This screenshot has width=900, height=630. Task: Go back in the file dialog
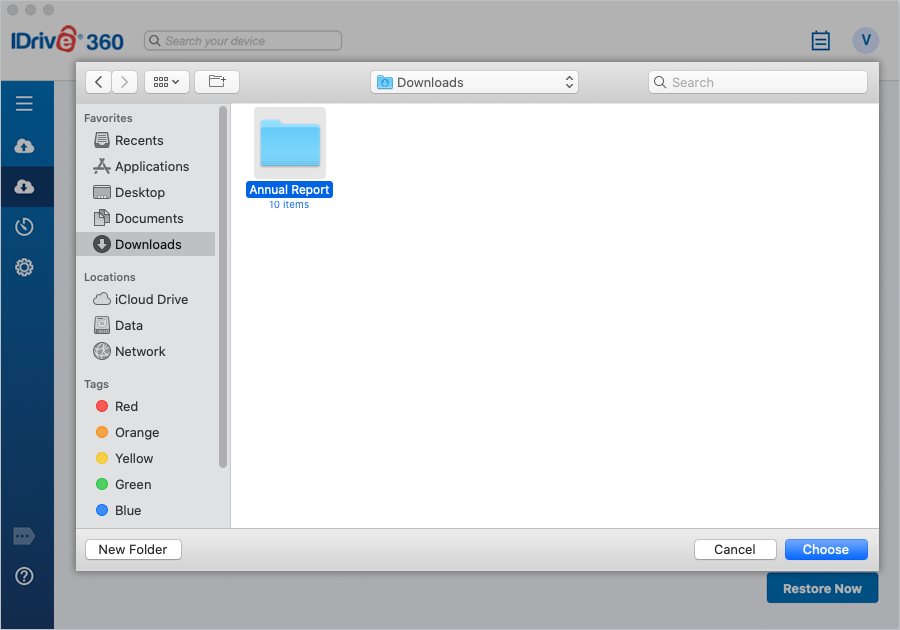[99, 82]
